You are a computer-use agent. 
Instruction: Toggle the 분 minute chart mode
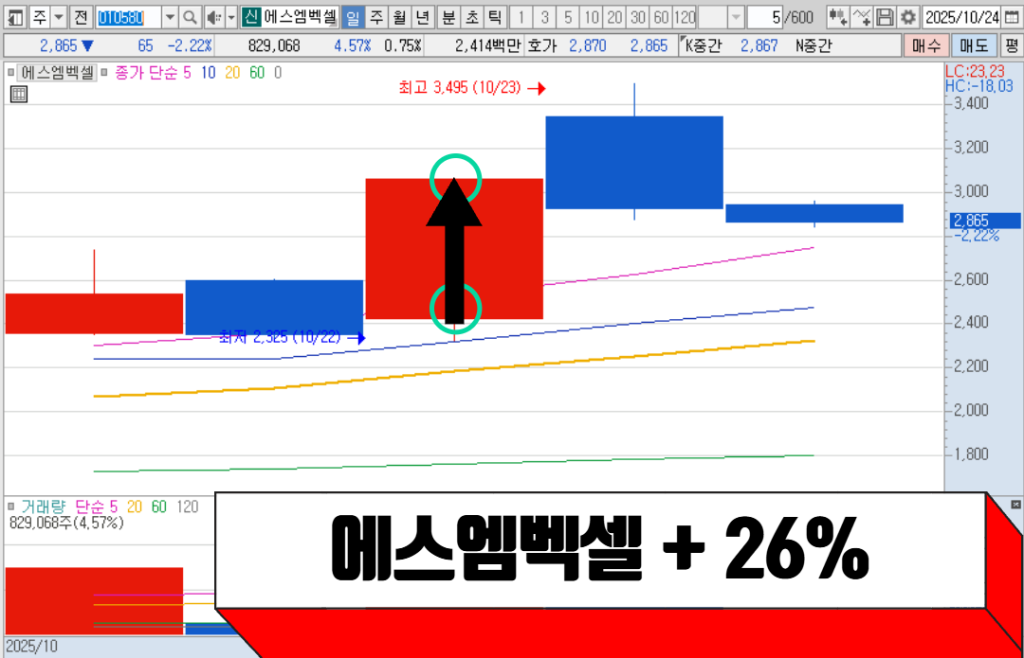[448, 17]
